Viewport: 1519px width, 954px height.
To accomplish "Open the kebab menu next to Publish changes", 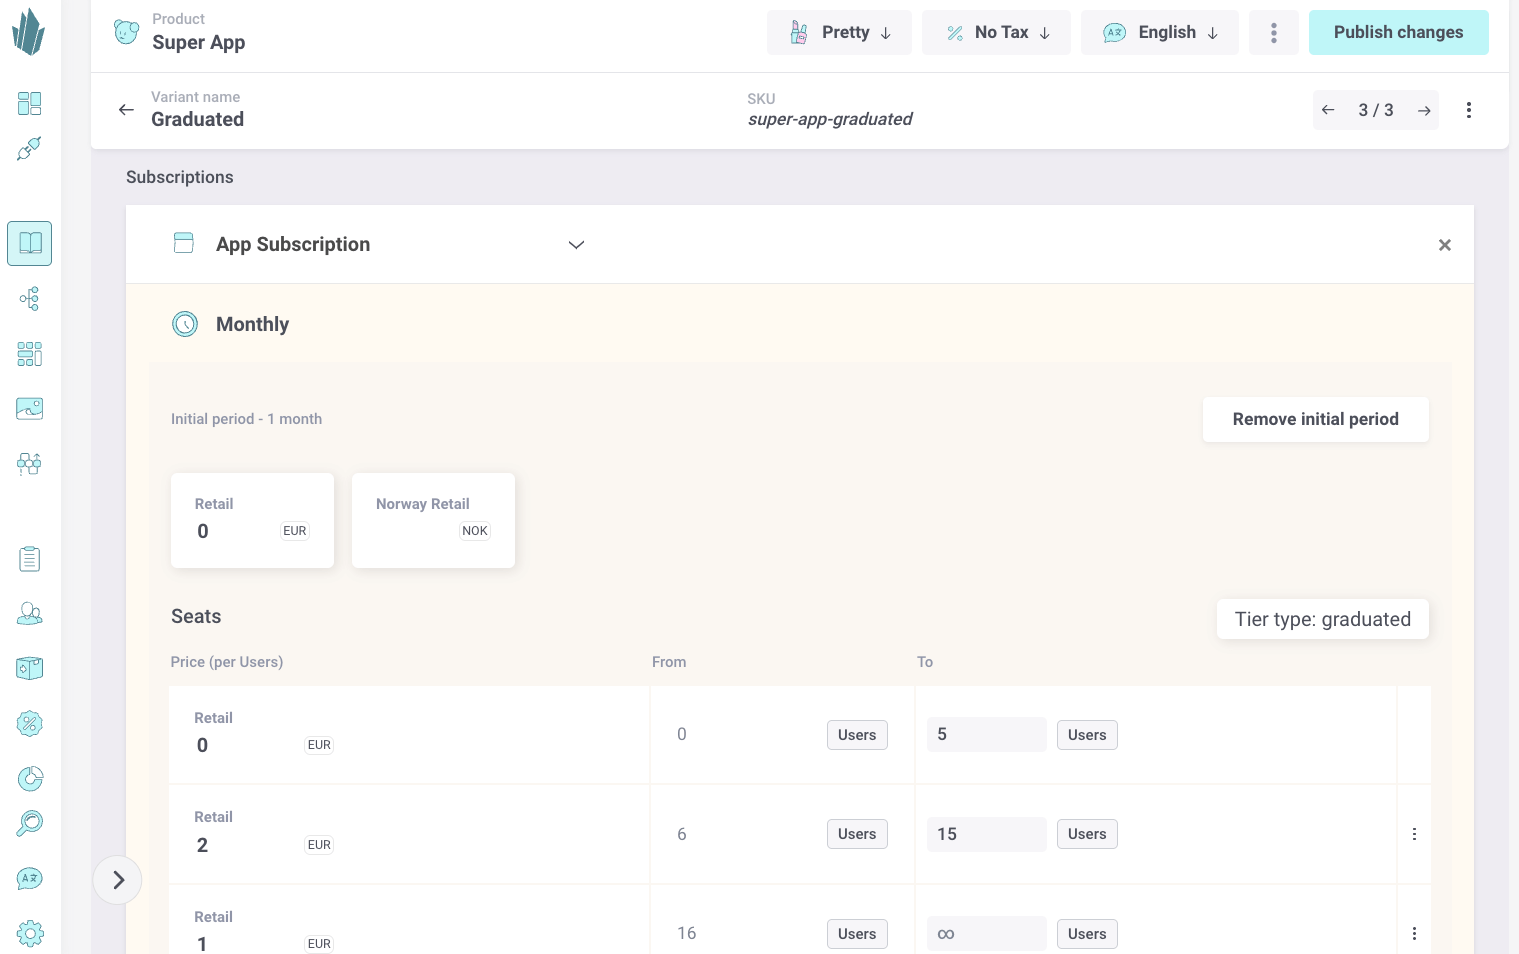I will [1273, 32].
